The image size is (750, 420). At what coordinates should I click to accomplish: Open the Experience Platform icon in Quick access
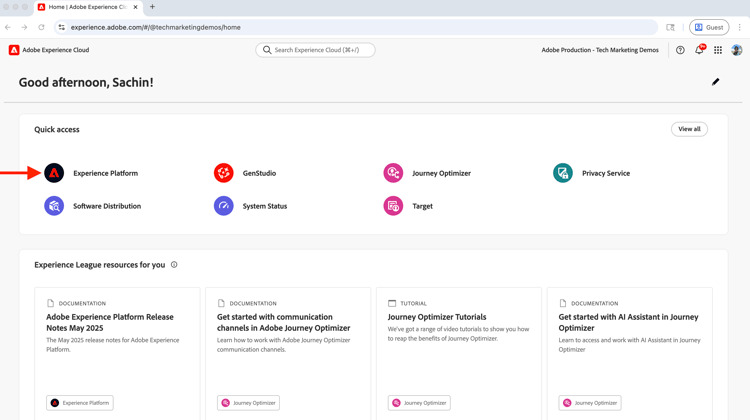54,173
